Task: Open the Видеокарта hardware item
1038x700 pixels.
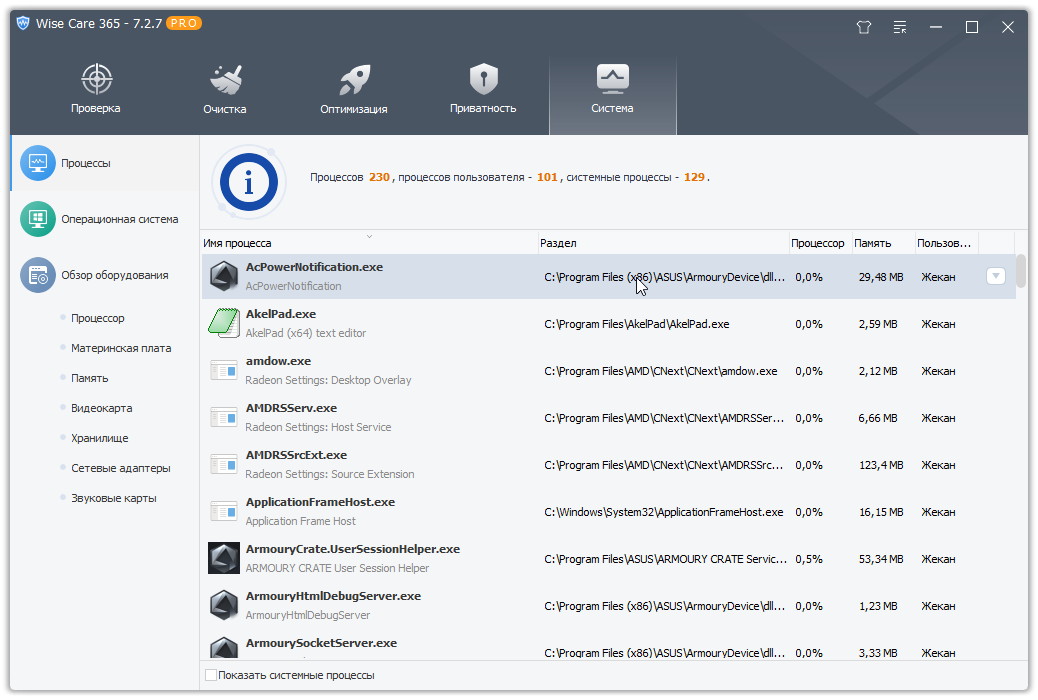Action: tap(101, 408)
